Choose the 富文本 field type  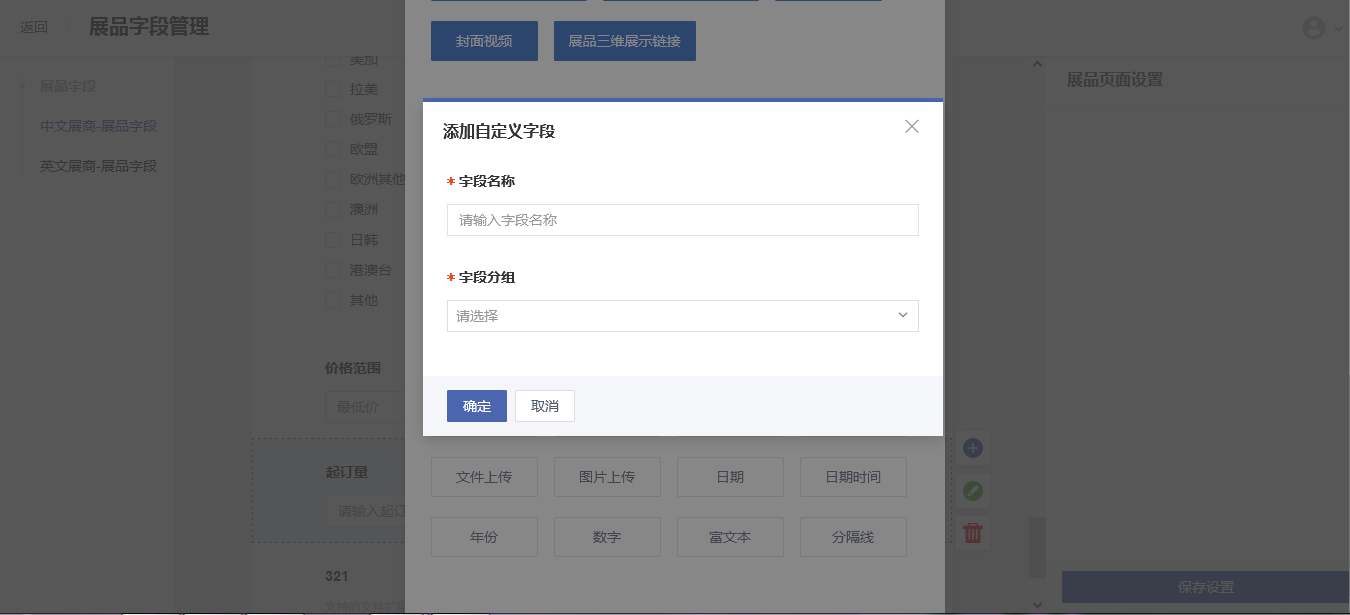coord(730,537)
